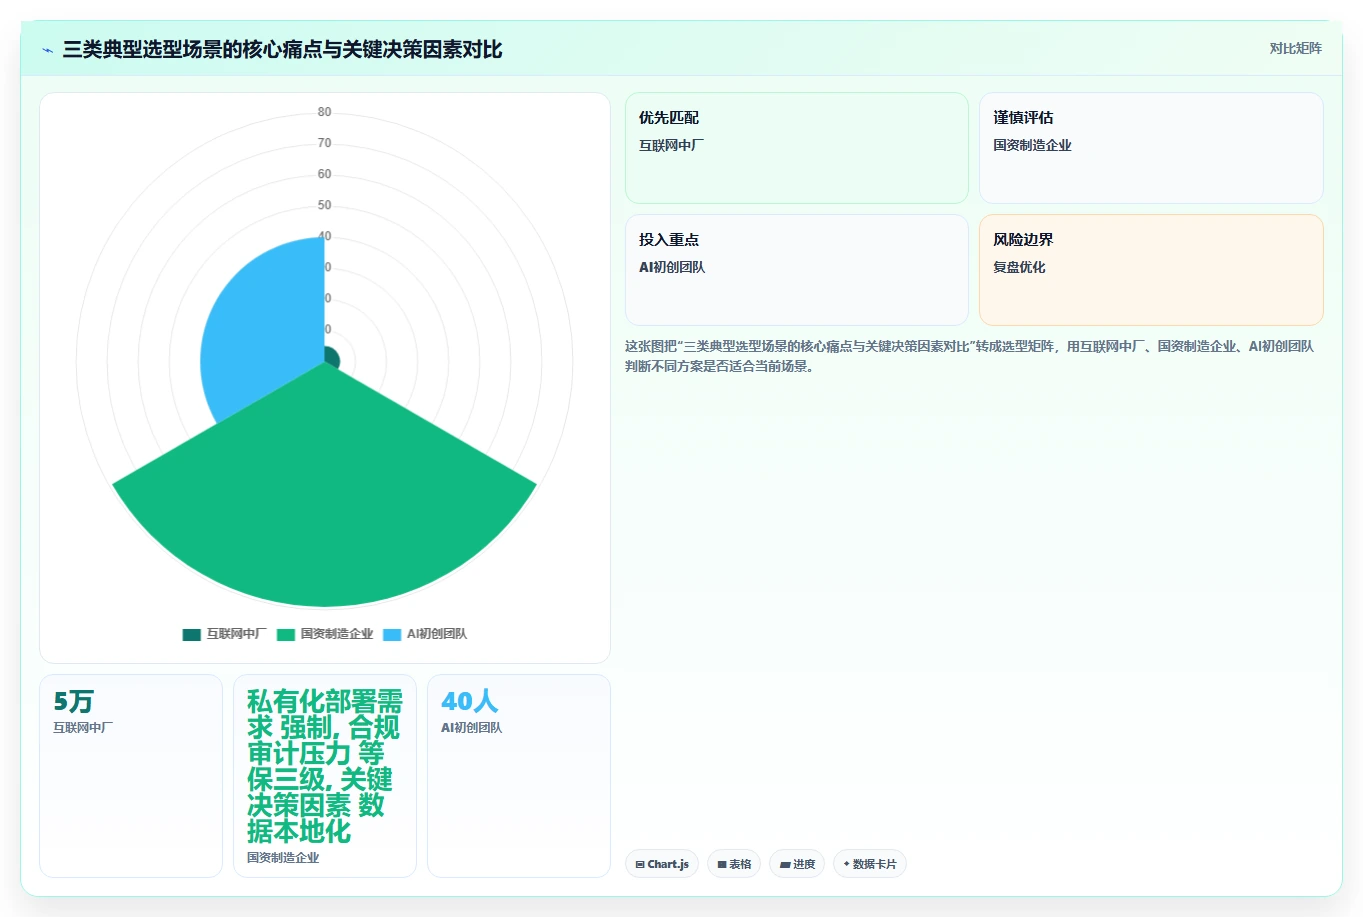Screen dimensions: 1363x917
Task: Toggle the 互联网中厂 legend swatch
Action: point(192,634)
